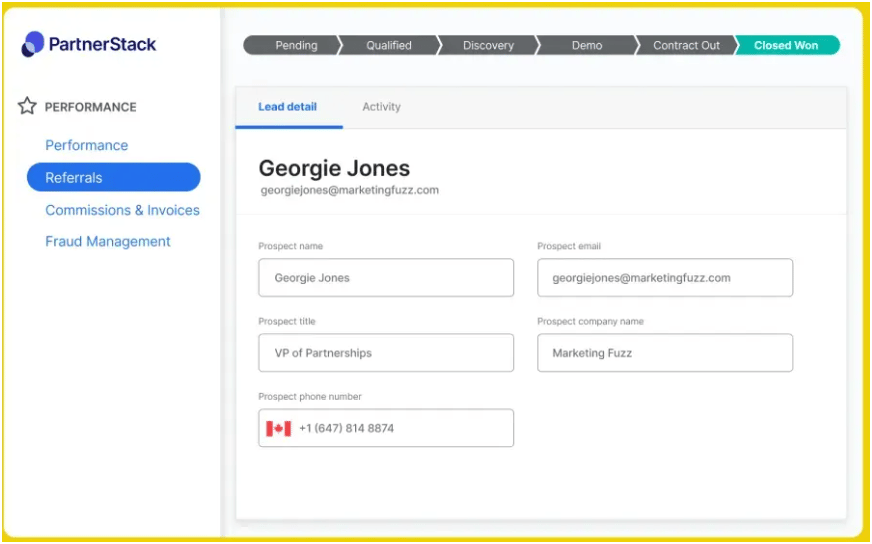Click the Prospect name input field
The image size is (872, 544).
point(386,278)
